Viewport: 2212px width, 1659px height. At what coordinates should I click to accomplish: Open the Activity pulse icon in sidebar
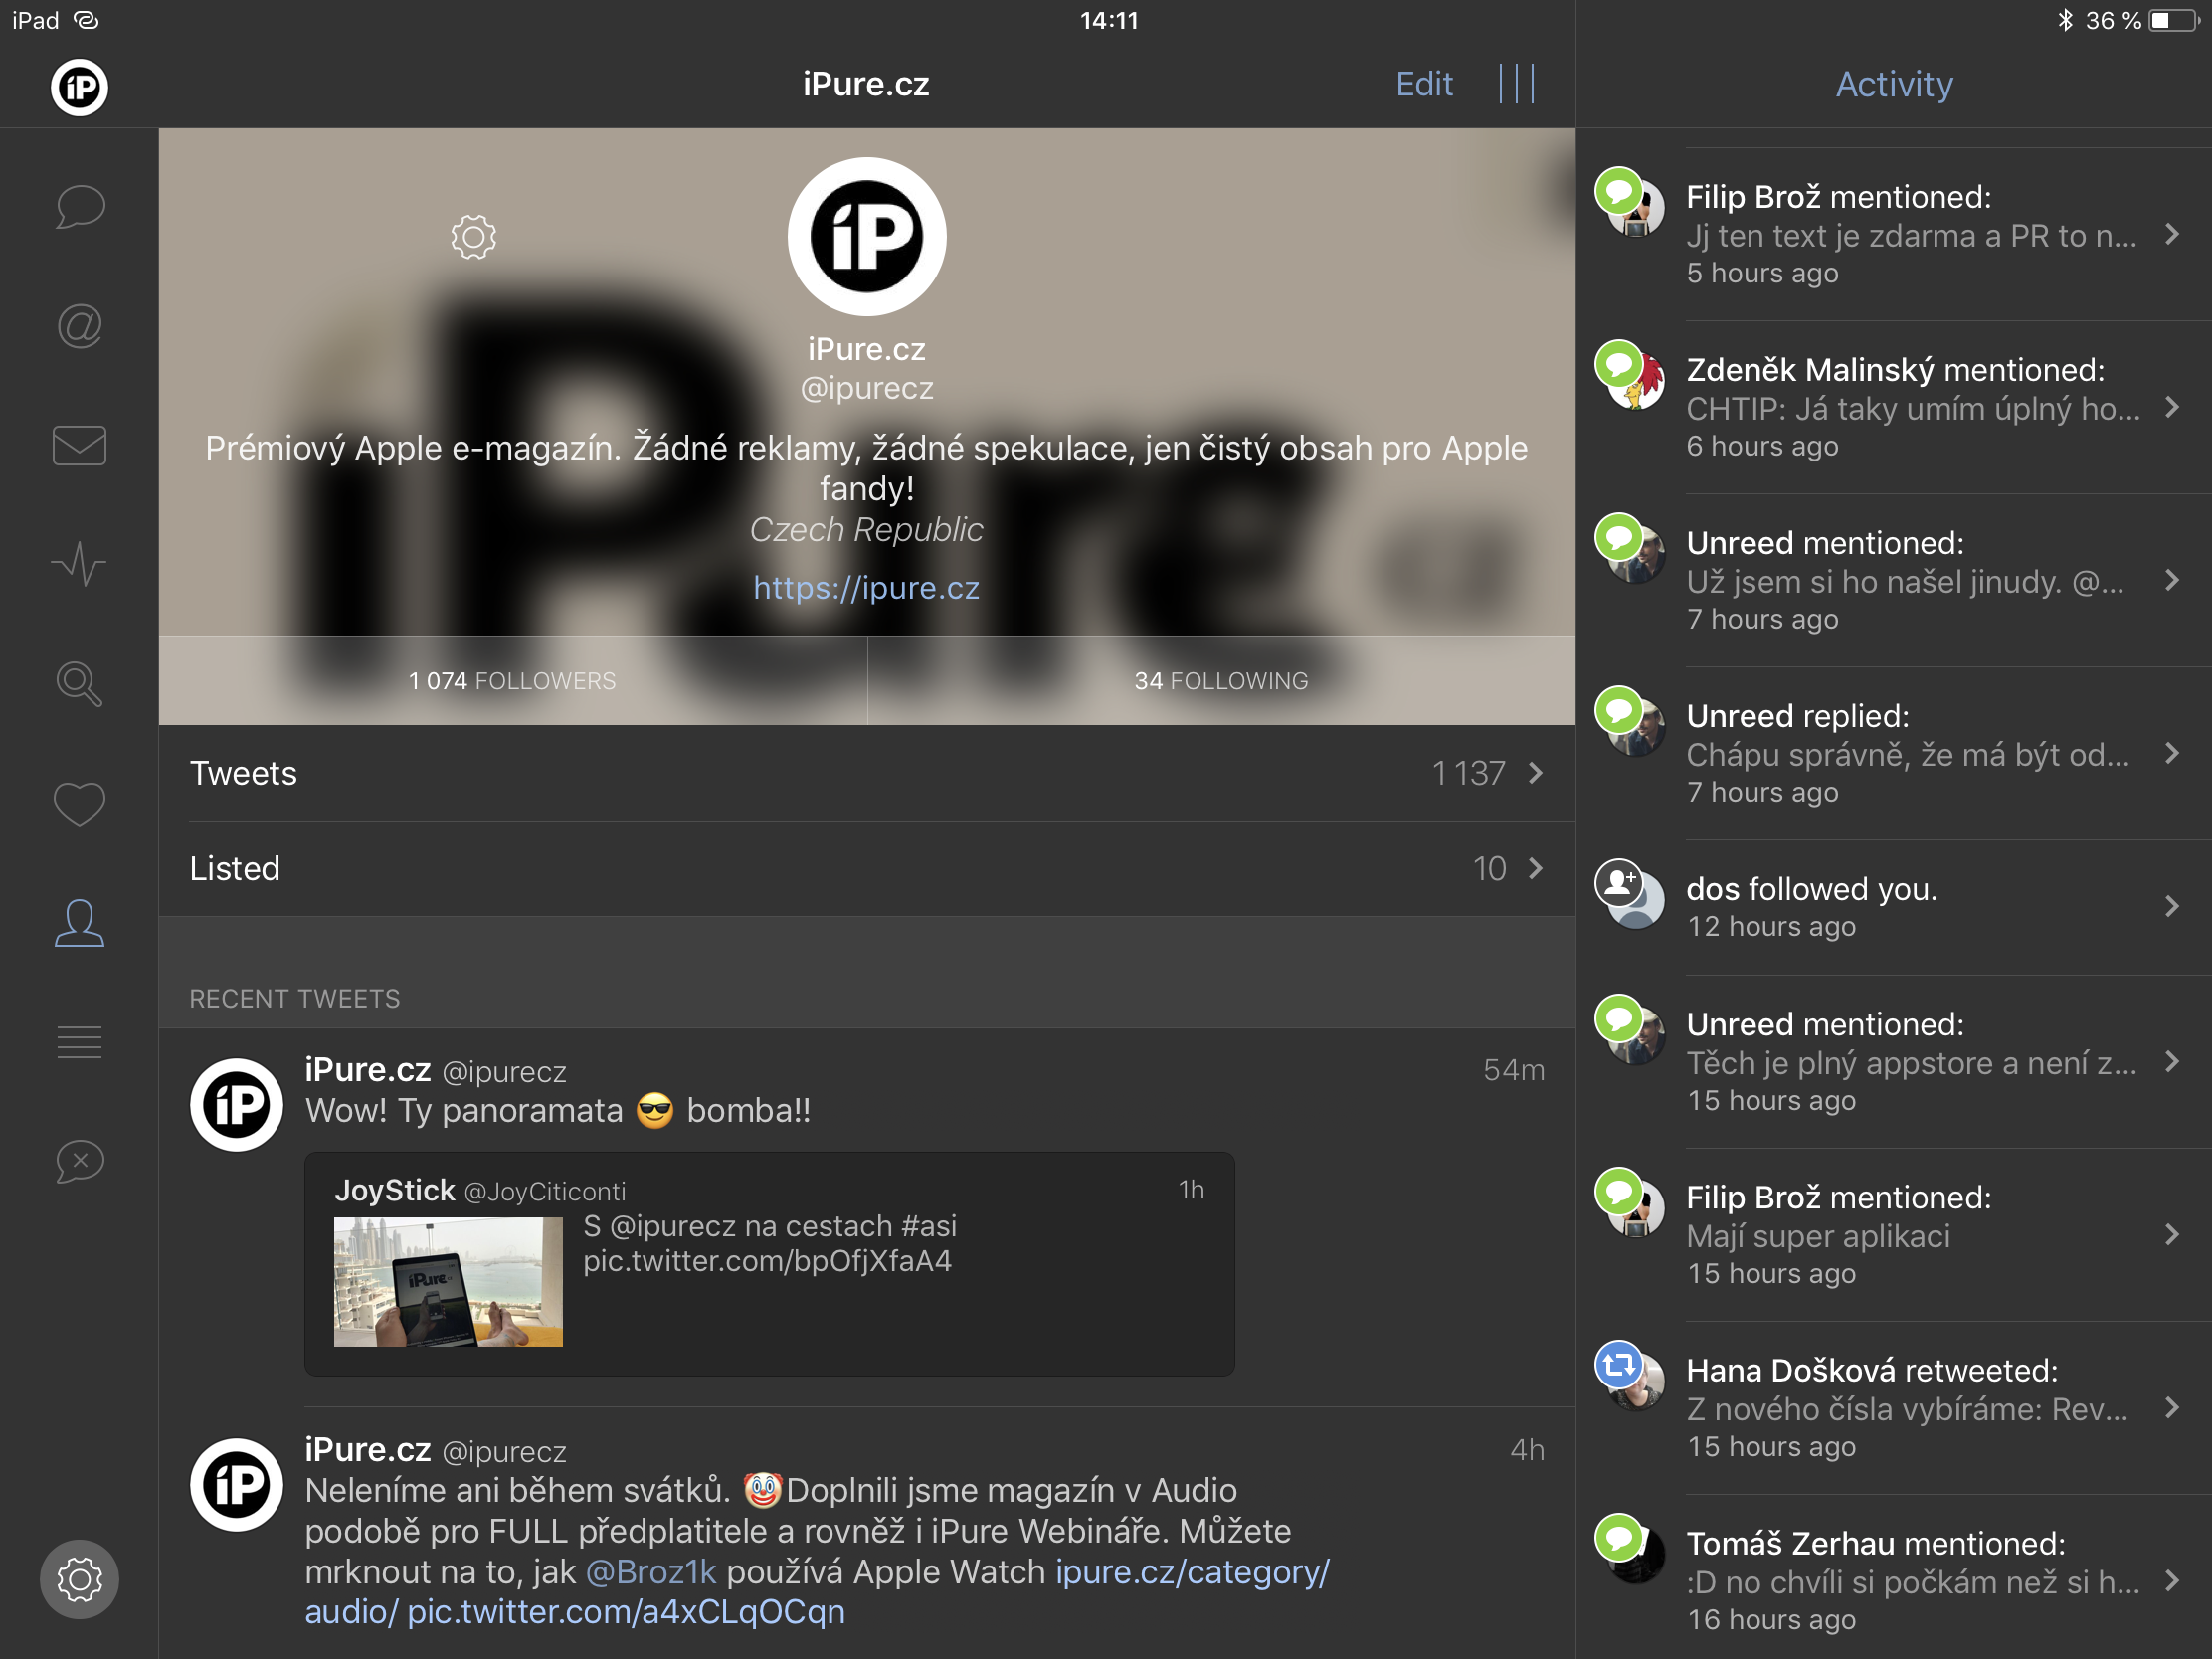(x=80, y=564)
